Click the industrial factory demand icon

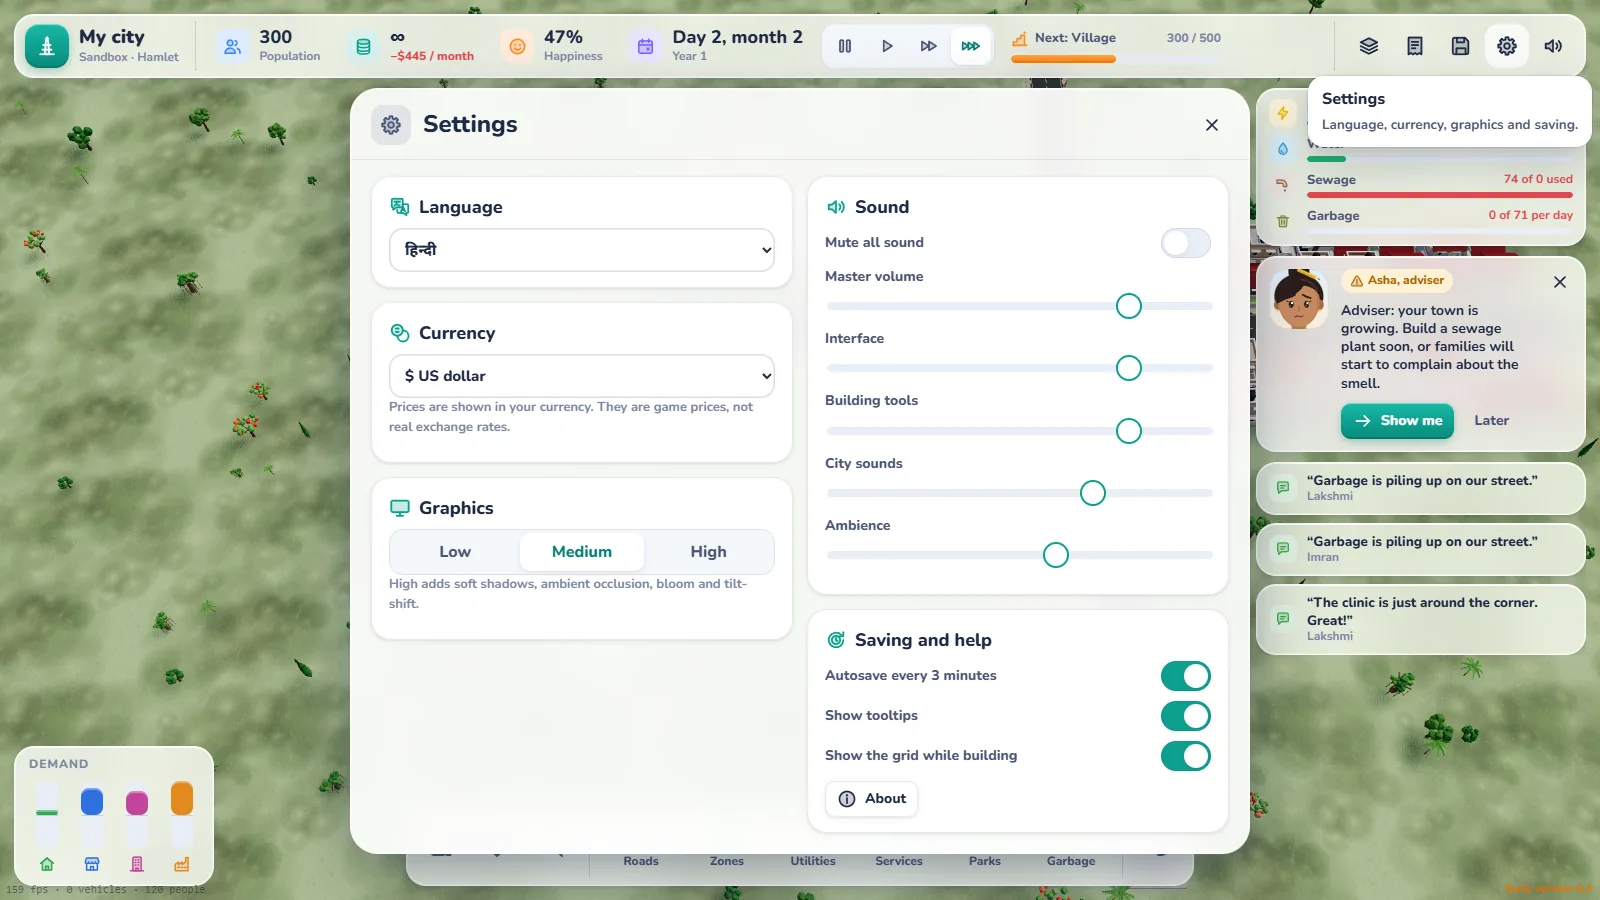pos(182,864)
